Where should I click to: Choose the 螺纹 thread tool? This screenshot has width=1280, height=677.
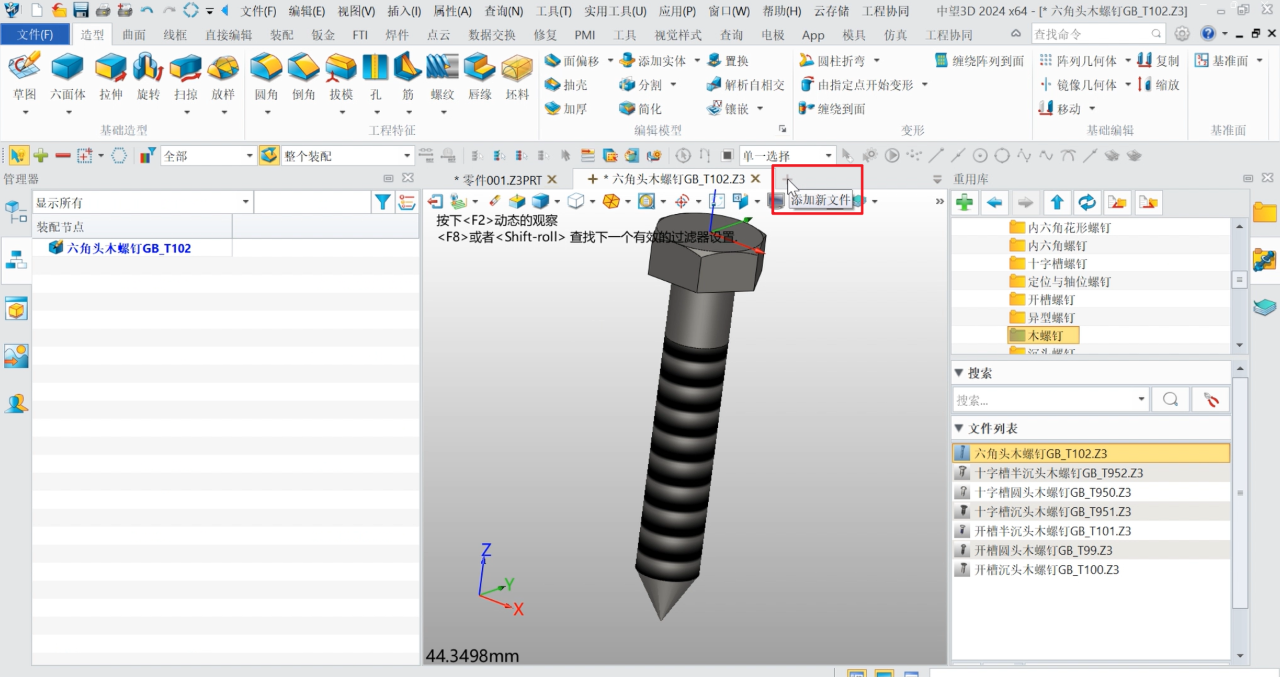coord(442,77)
